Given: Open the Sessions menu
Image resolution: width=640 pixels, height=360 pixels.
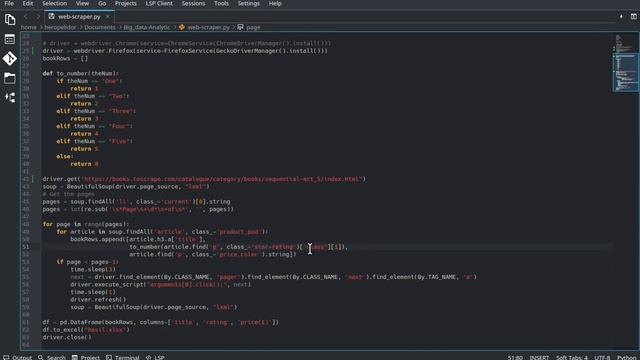Looking at the screenshot, I should tap(193, 4).
